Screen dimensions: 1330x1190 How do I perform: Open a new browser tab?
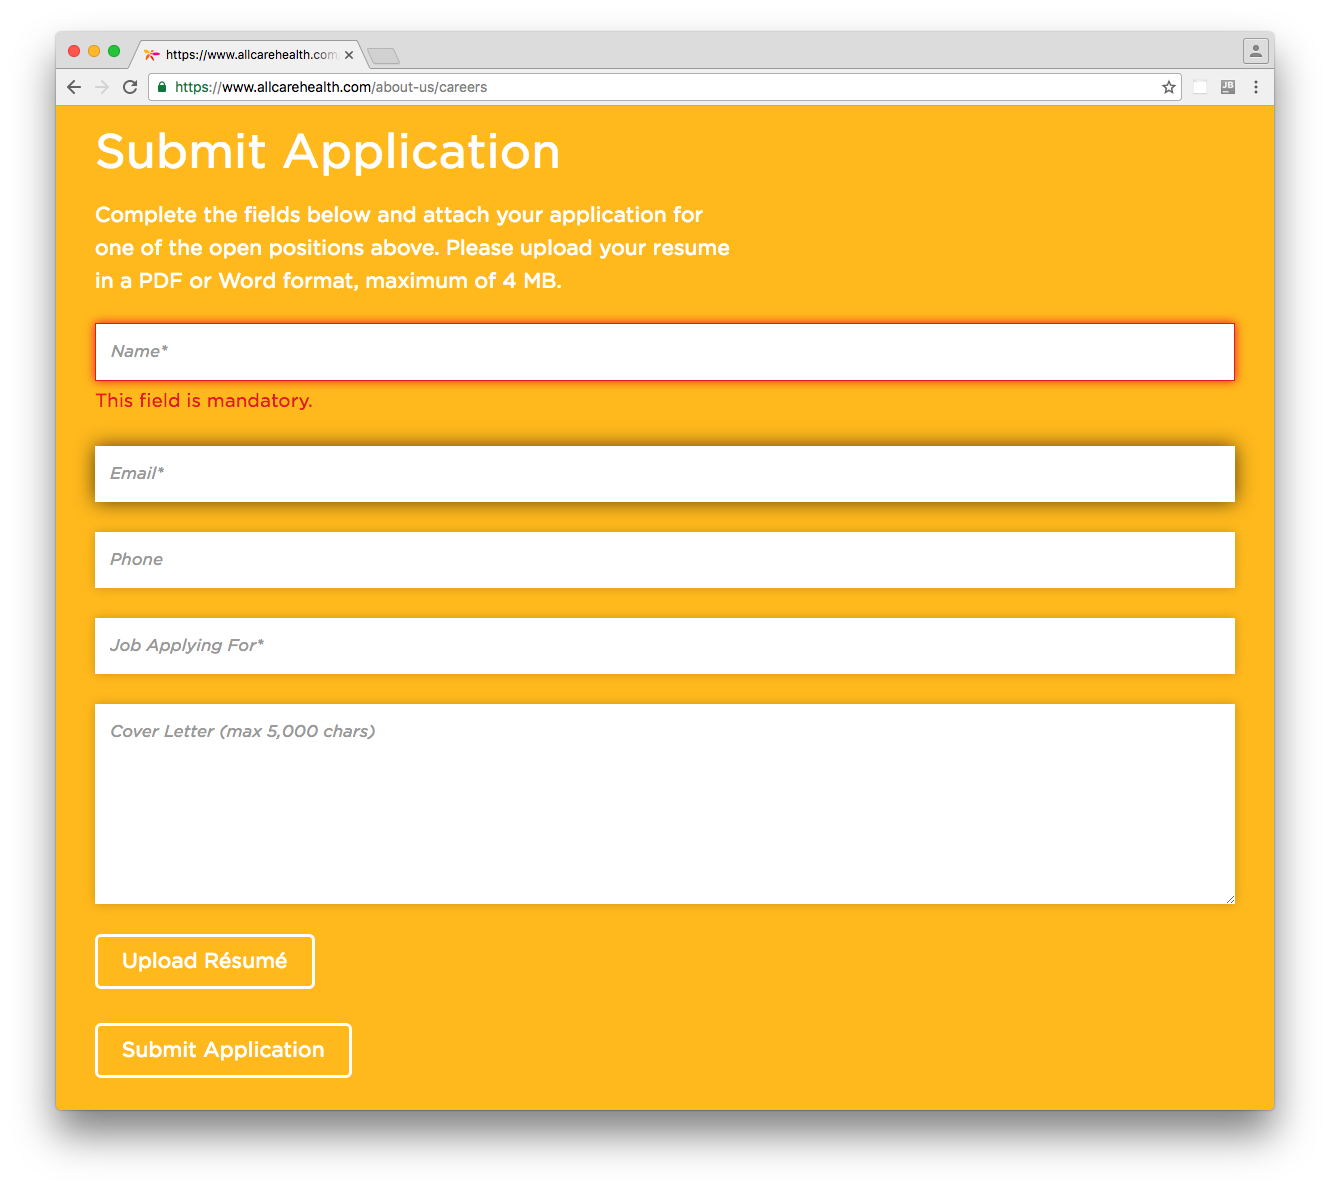click(x=383, y=55)
